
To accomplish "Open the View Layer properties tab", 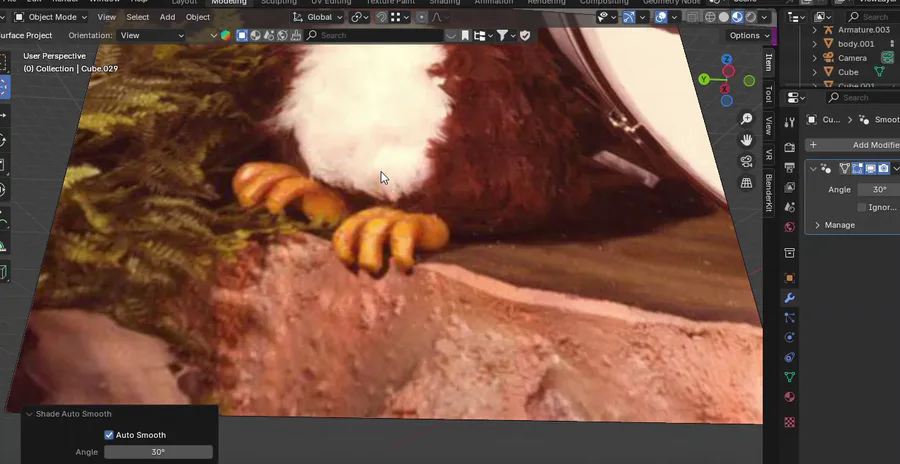I will tap(790, 187).
